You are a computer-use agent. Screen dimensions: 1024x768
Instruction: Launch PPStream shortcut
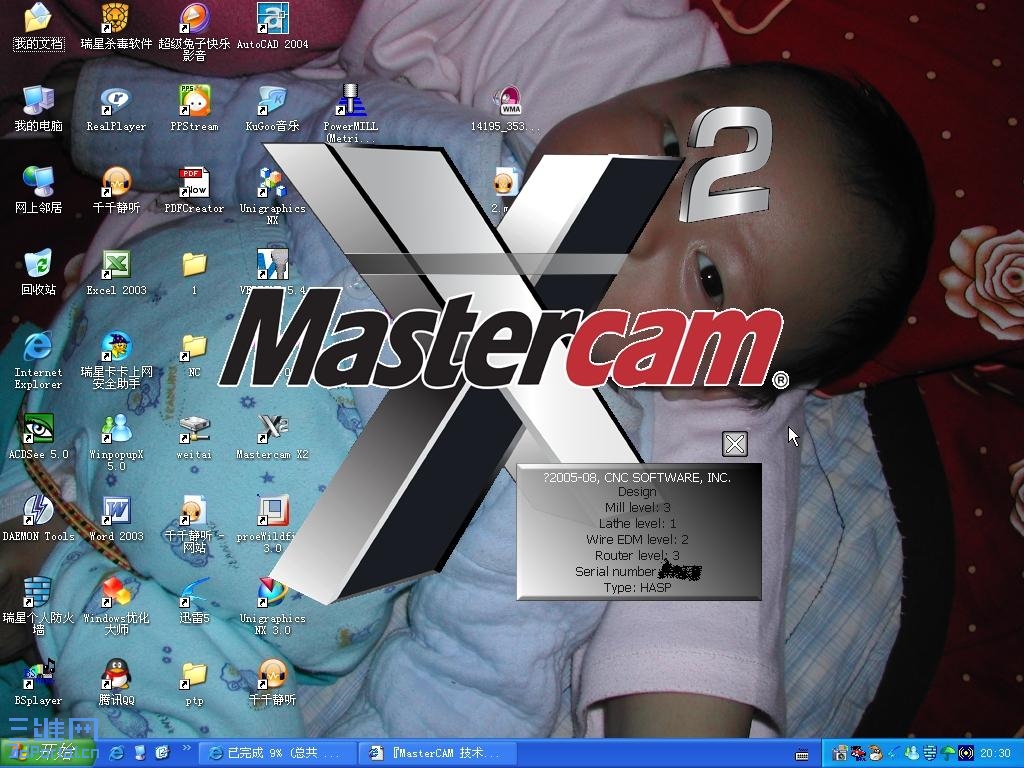pos(194,109)
